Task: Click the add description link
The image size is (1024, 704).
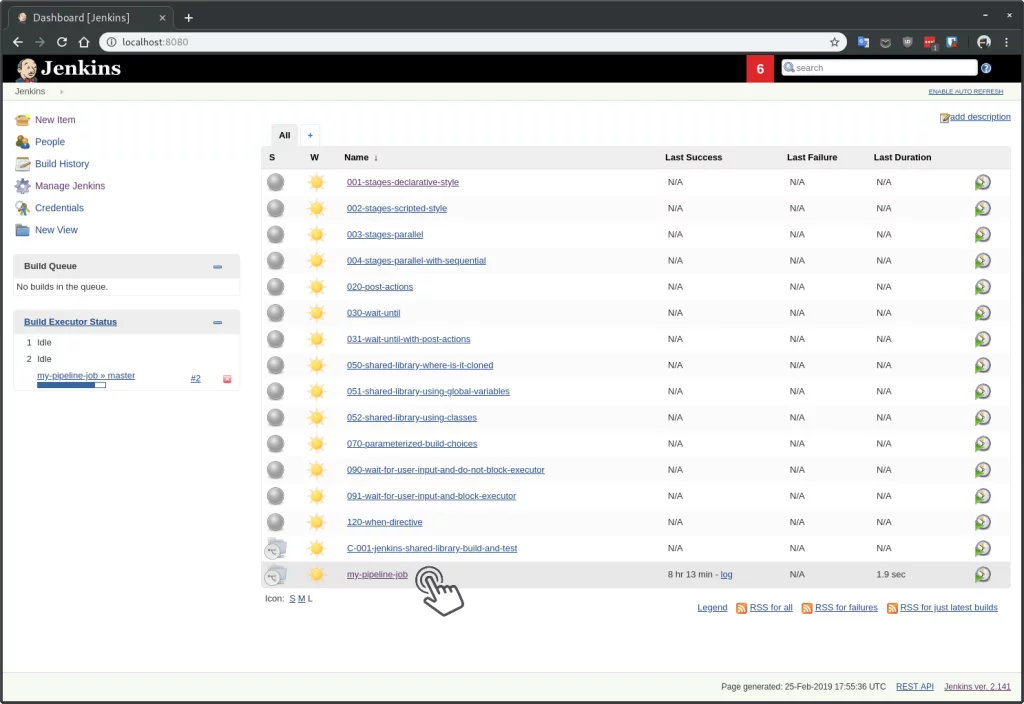Action: 980,117
